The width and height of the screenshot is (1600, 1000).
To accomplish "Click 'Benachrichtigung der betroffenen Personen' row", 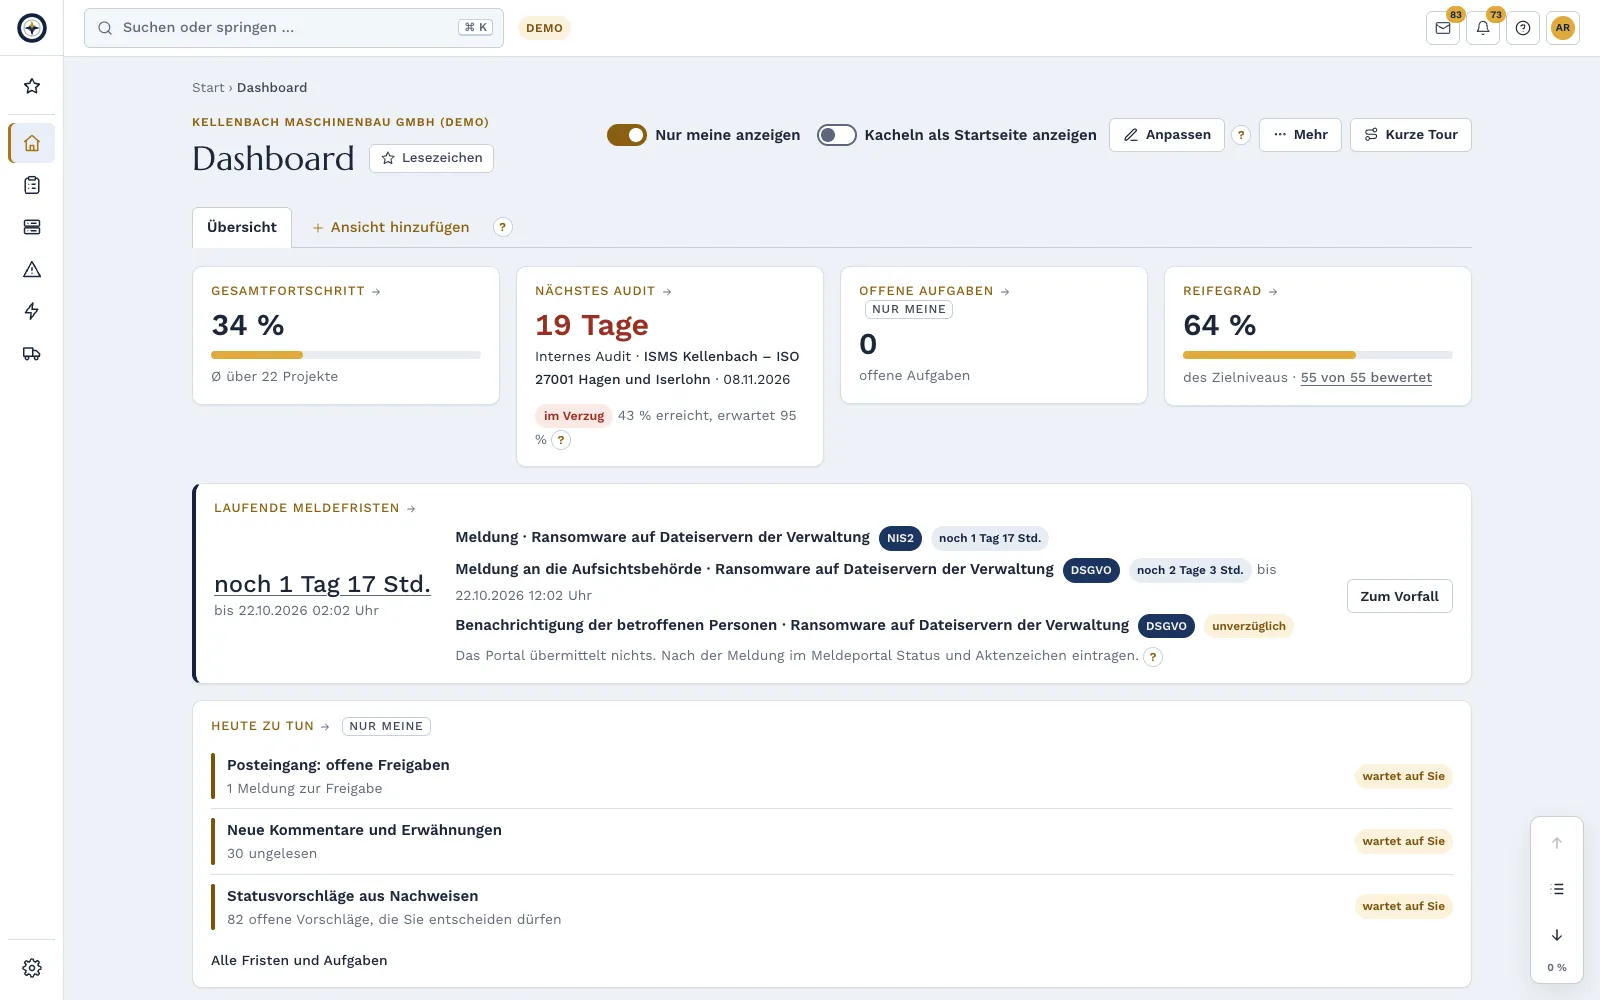I will [792, 626].
